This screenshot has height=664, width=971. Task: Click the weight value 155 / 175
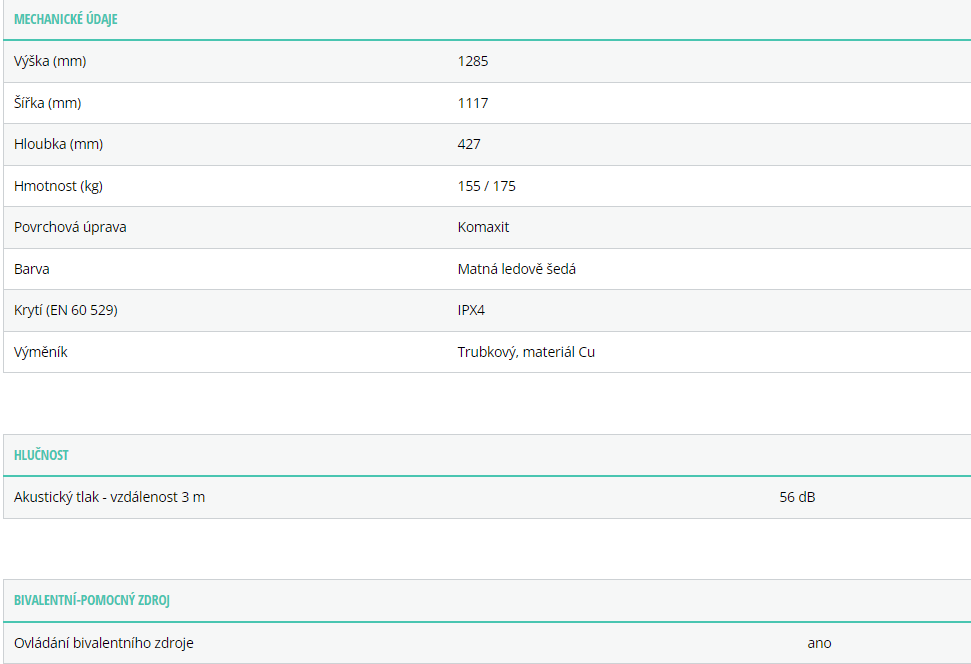(487, 186)
